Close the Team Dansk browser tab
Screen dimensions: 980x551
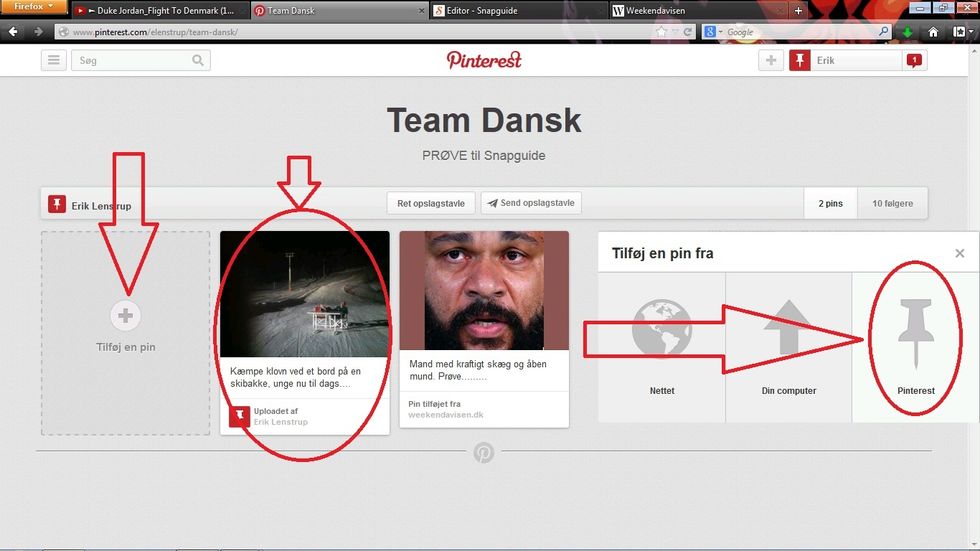[421, 11]
